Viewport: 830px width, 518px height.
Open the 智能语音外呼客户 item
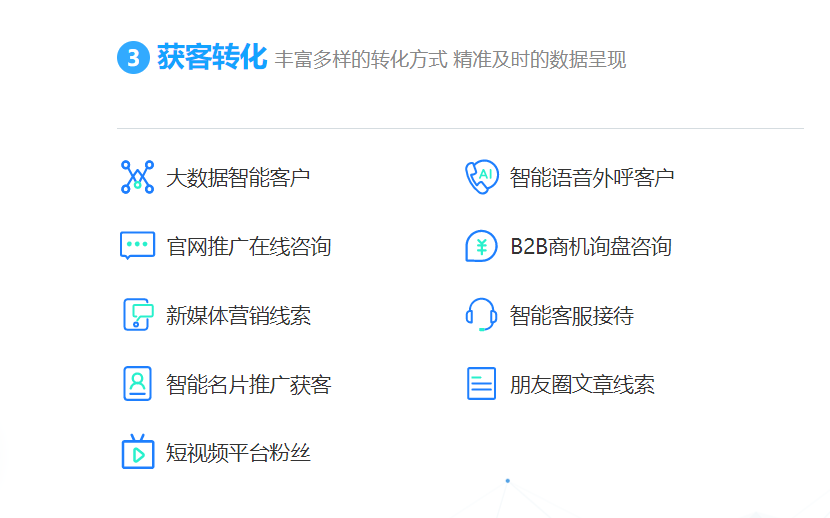coord(592,178)
